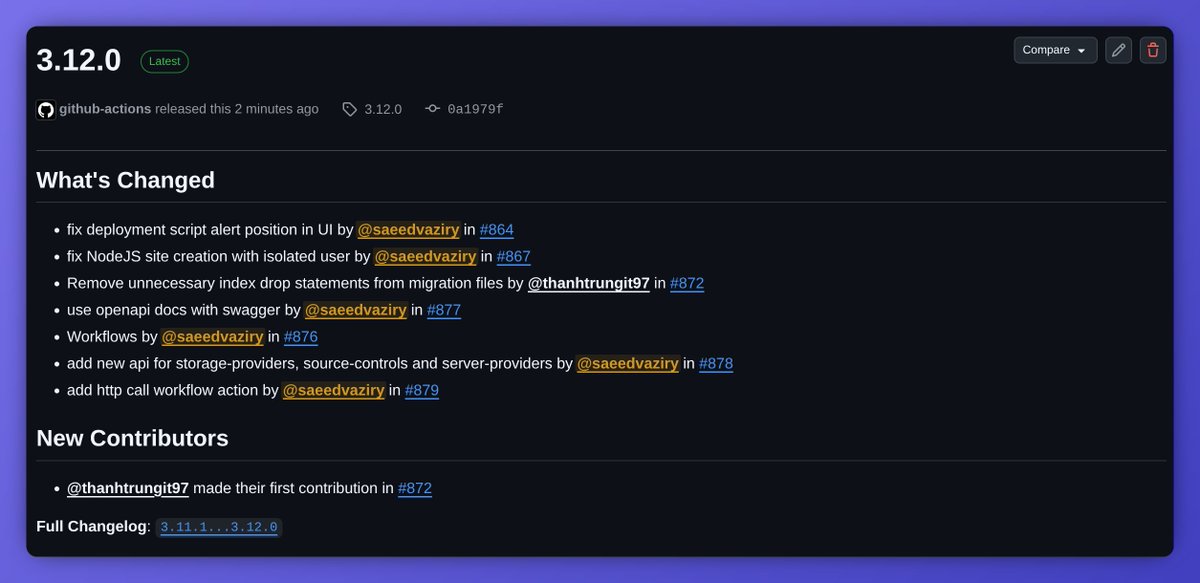1200x583 pixels.
Task: Click the commit icon beside 0a1979f
Action: pyautogui.click(x=432, y=109)
